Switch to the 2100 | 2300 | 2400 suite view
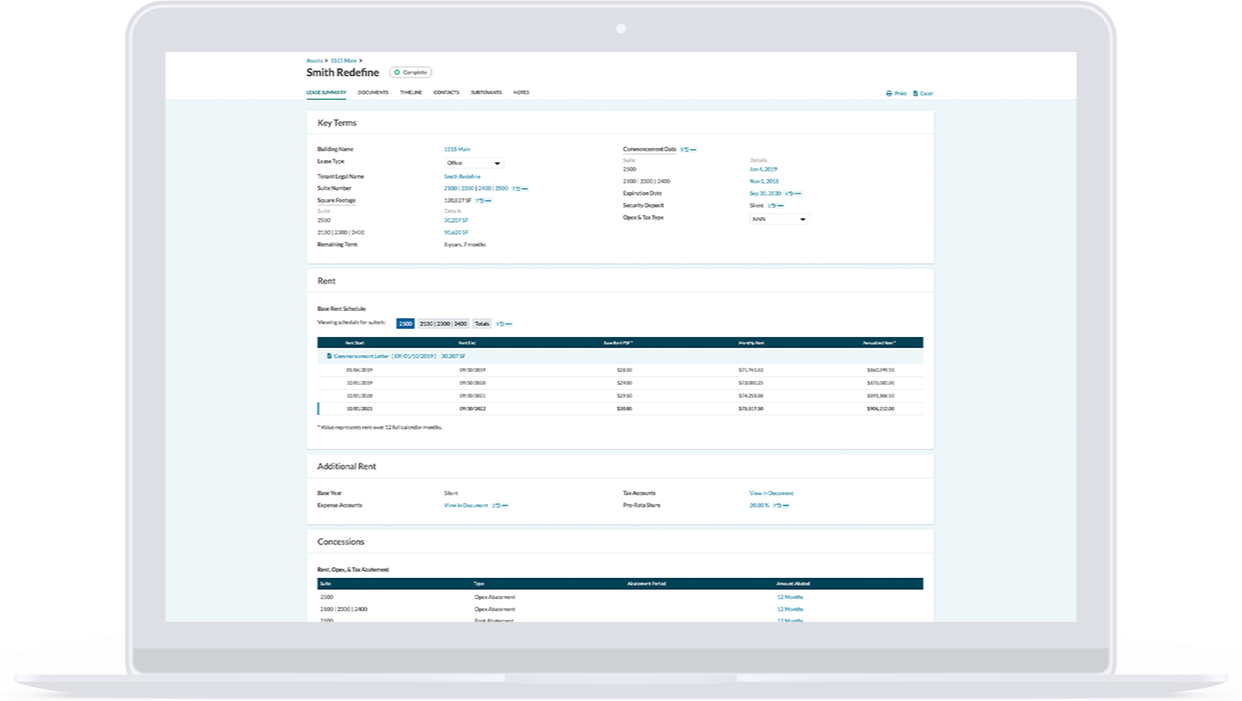The image size is (1242, 701). tap(442, 323)
